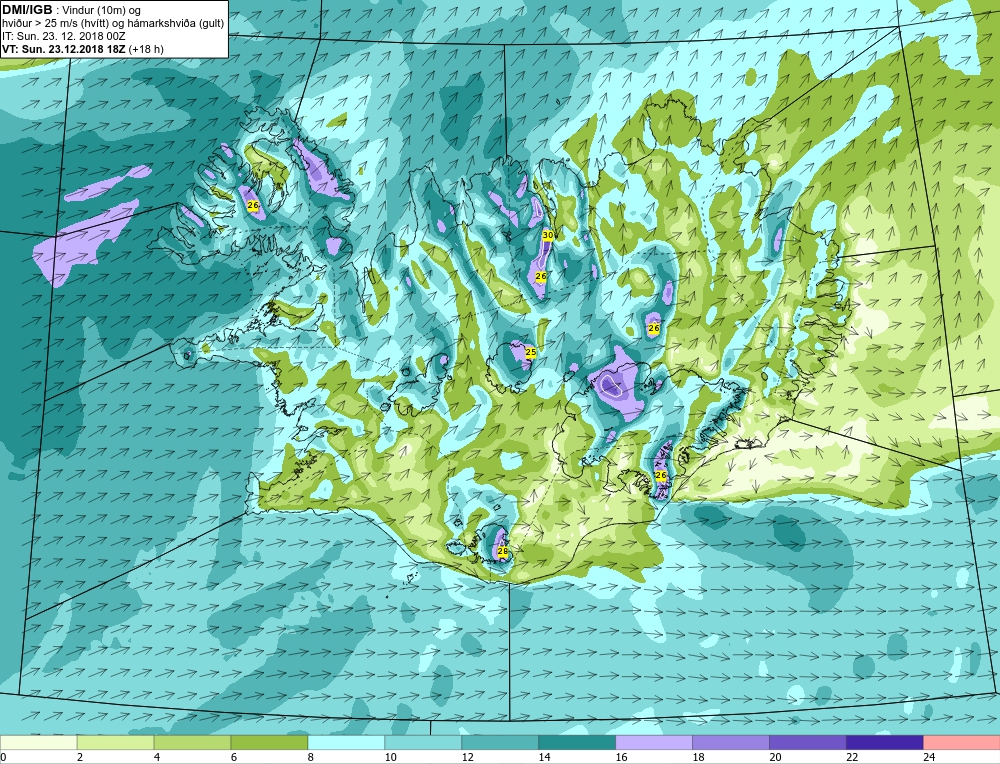Click the '(+18 h)' forecast offset text
The width and height of the screenshot is (1000, 764).
pos(146,49)
